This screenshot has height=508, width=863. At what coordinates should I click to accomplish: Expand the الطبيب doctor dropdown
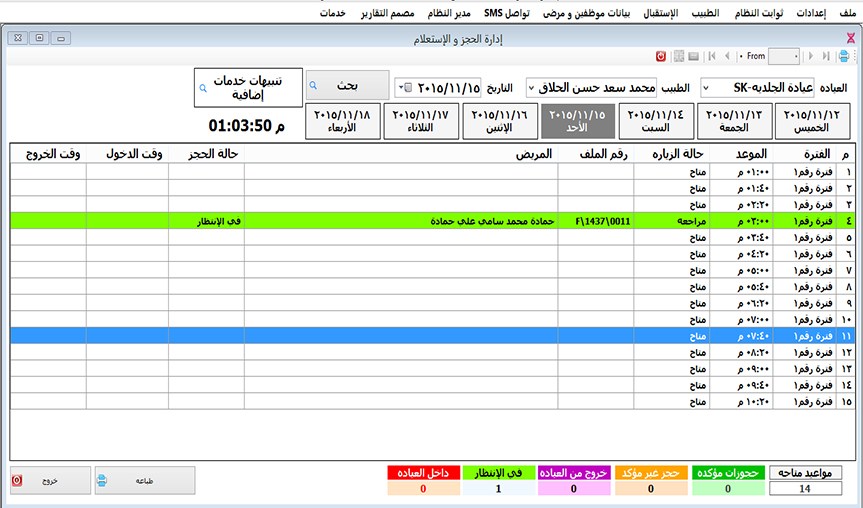531,87
